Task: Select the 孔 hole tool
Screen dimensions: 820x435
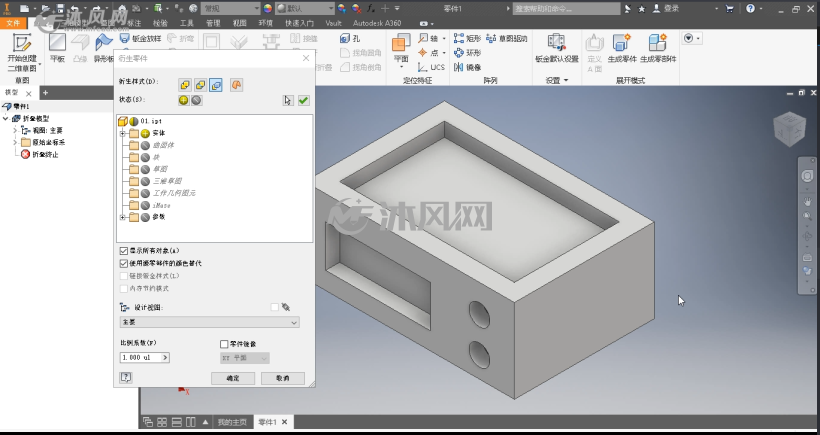Action: [x=350, y=38]
